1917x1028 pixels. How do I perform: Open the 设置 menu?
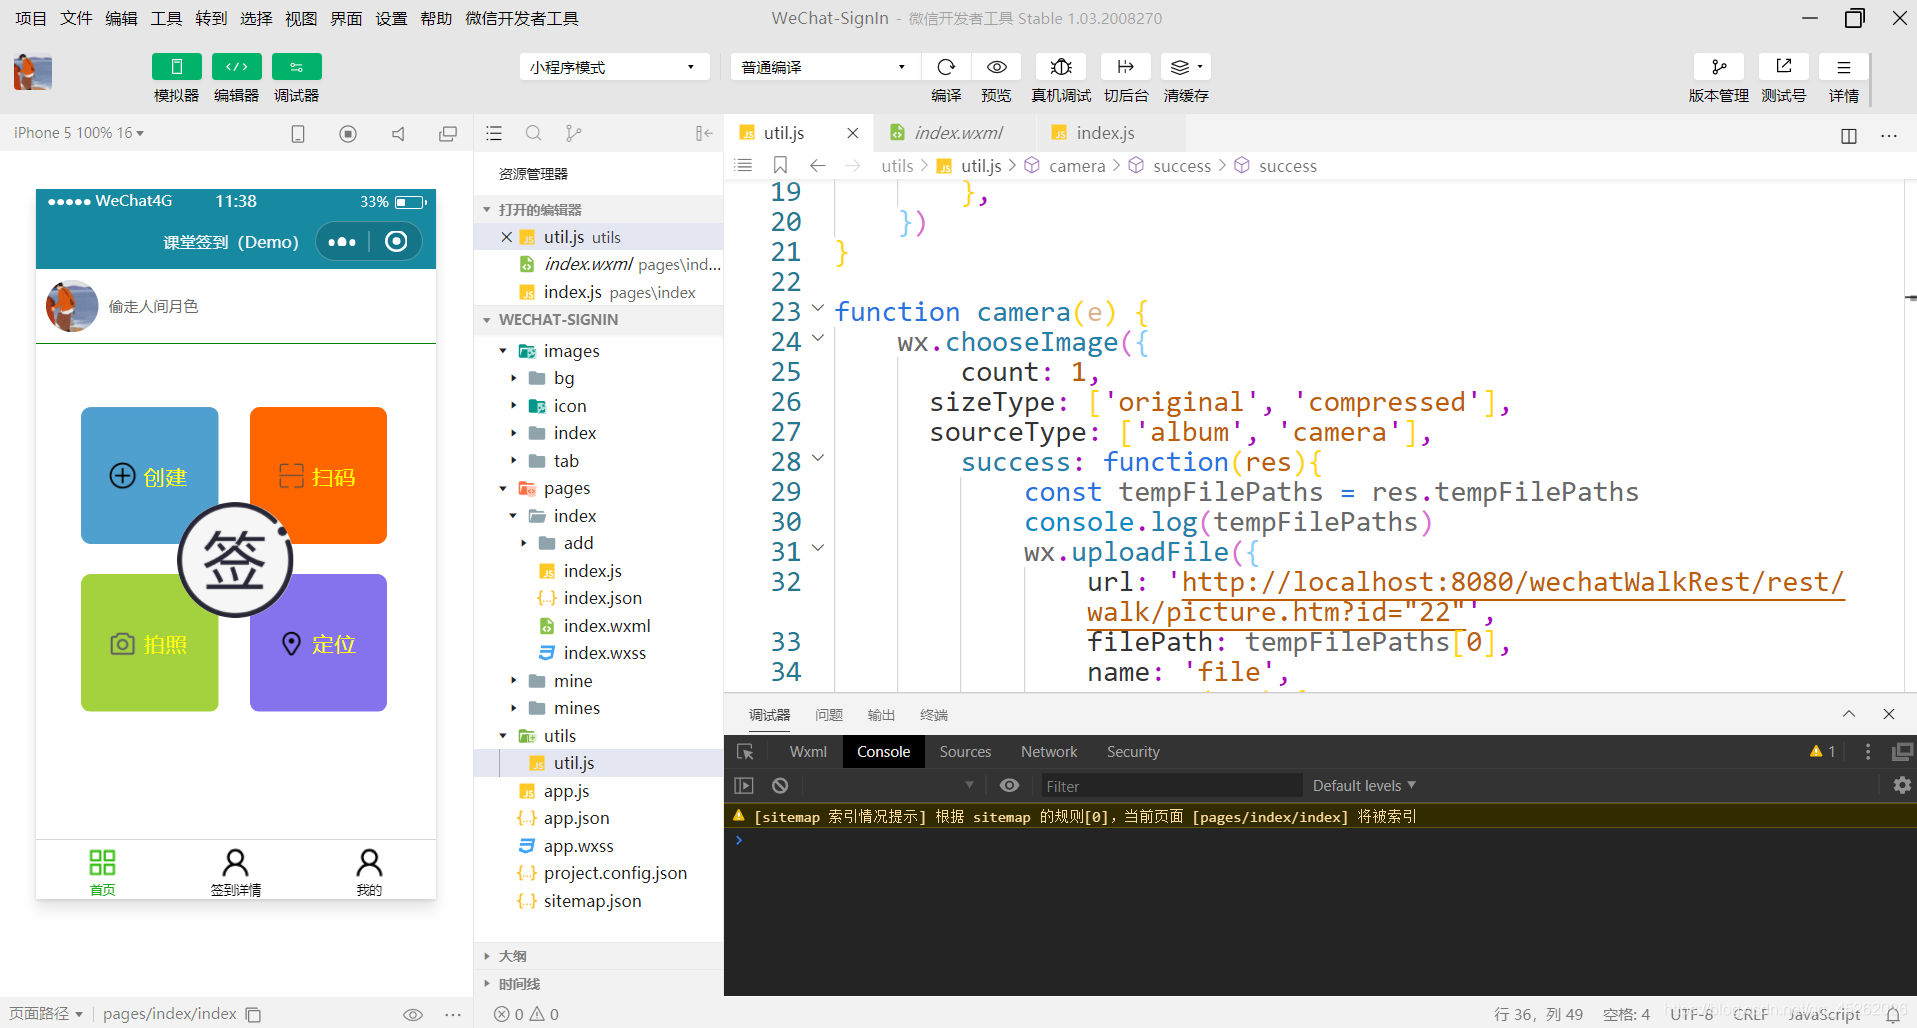pos(391,18)
